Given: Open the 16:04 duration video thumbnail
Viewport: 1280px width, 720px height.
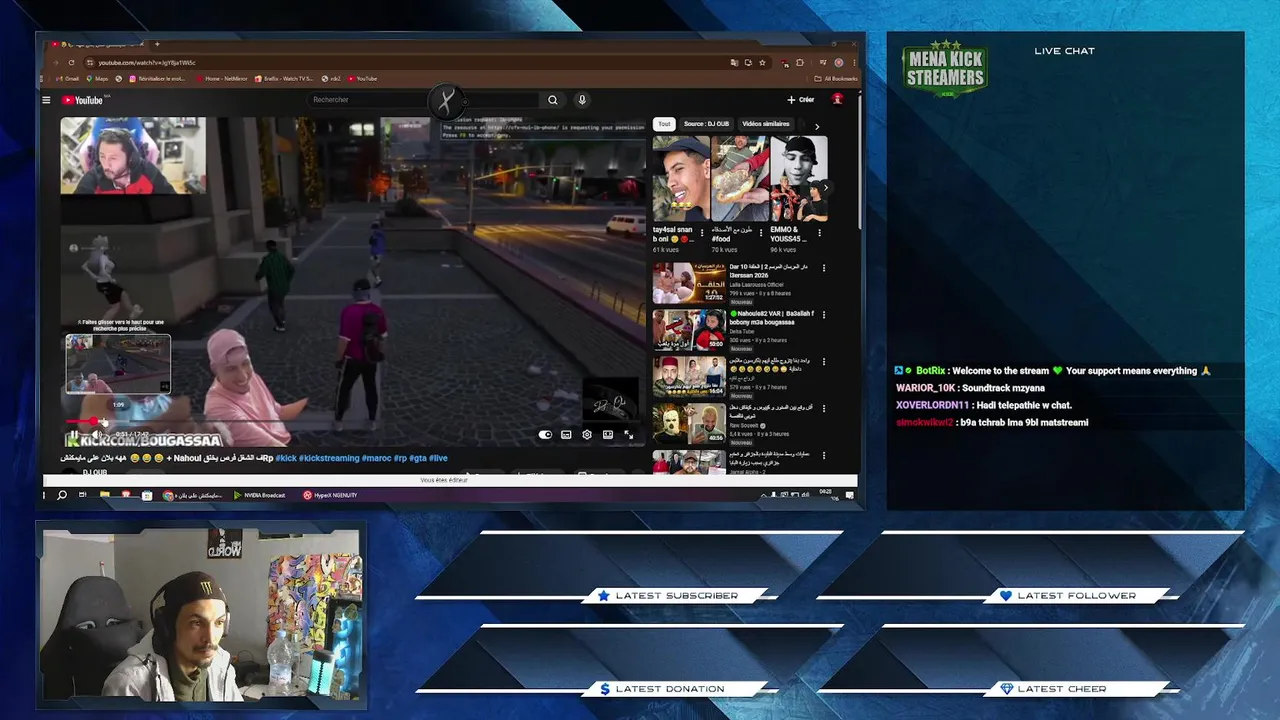Looking at the screenshot, I should [689, 377].
